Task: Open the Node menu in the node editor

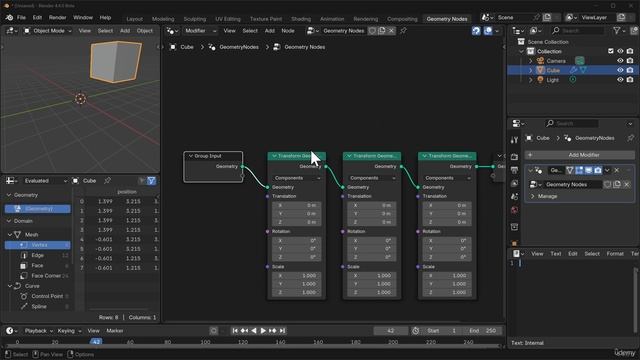Action: pos(288,31)
